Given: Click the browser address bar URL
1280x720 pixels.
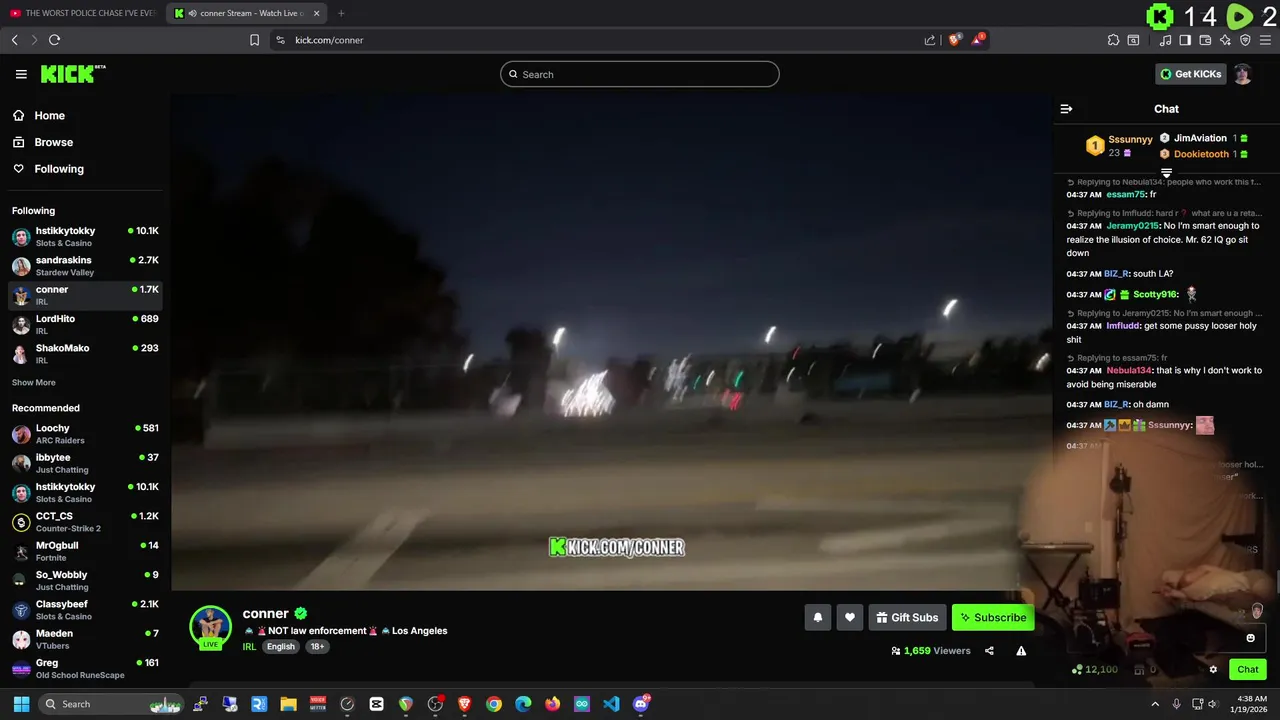Looking at the screenshot, I should point(329,40).
